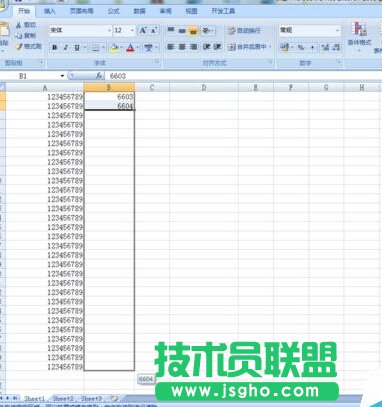Click the formula bar showing 6603

243,76
